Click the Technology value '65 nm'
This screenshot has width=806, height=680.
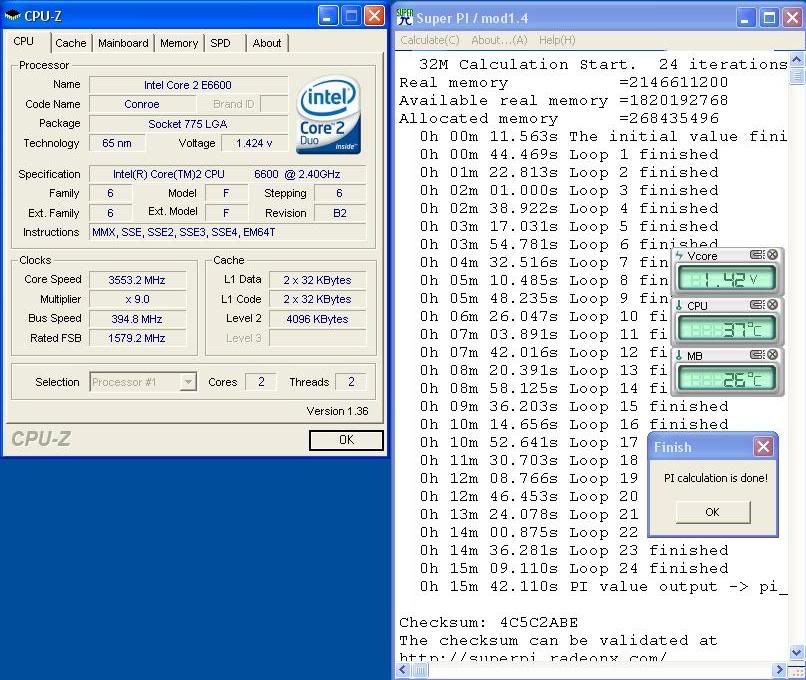[117, 143]
